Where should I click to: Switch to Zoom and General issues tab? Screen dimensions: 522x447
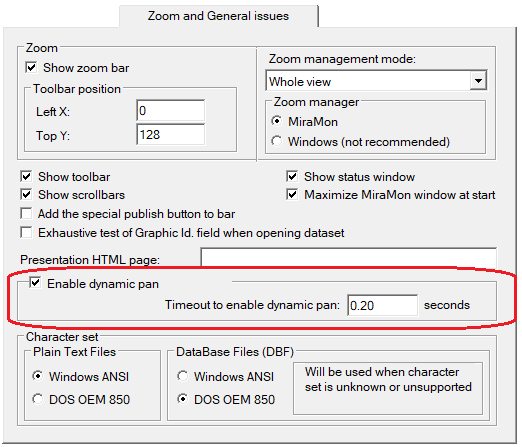click(x=218, y=16)
